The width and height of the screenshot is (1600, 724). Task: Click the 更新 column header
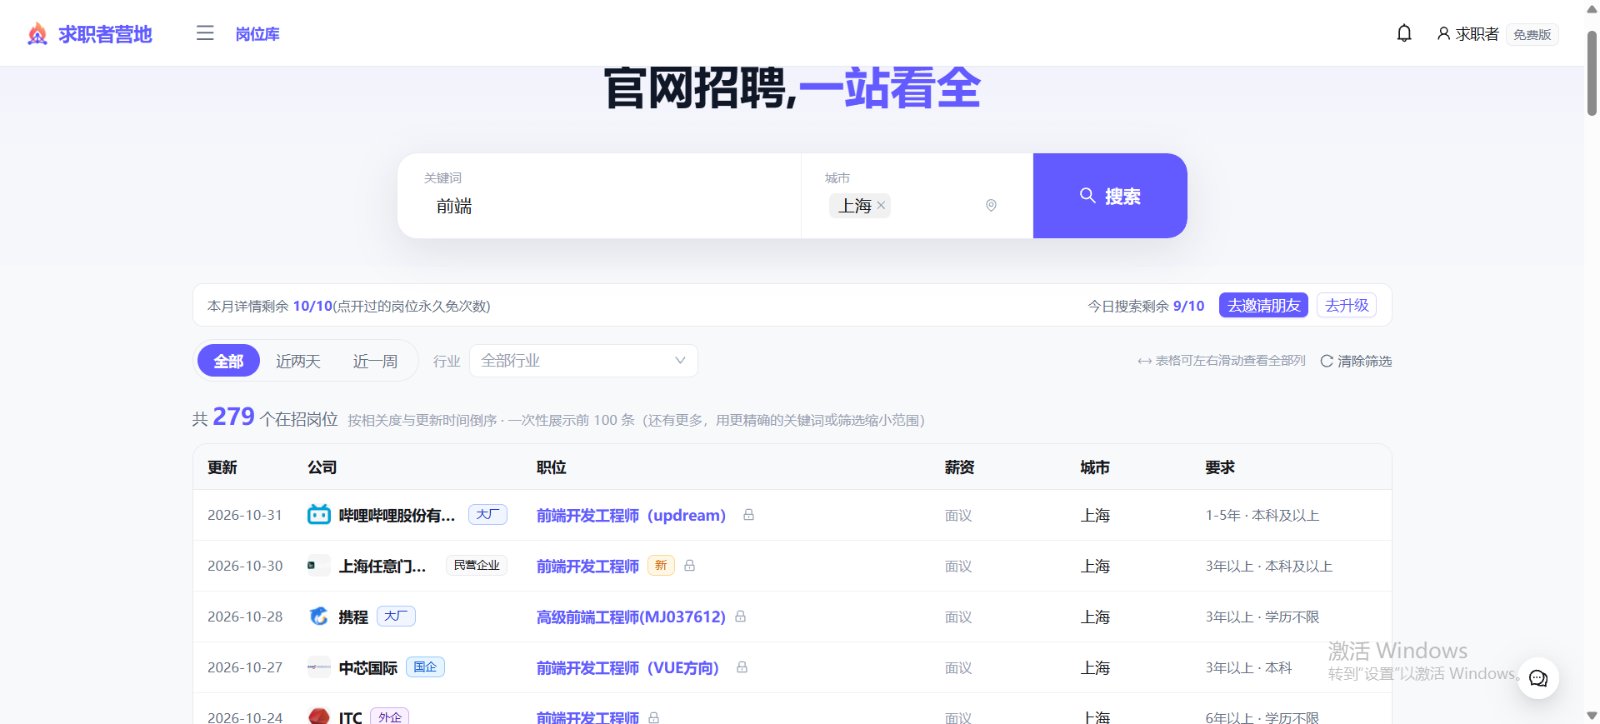click(x=222, y=467)
